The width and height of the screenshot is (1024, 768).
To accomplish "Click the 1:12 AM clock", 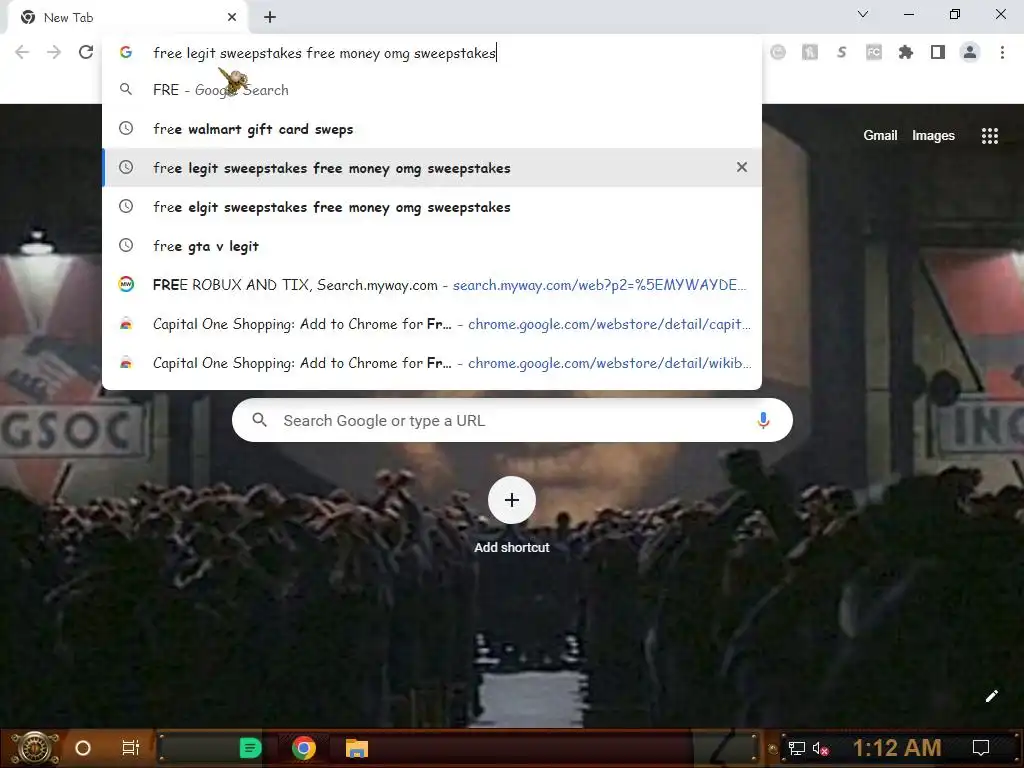I will coord(897,748).
